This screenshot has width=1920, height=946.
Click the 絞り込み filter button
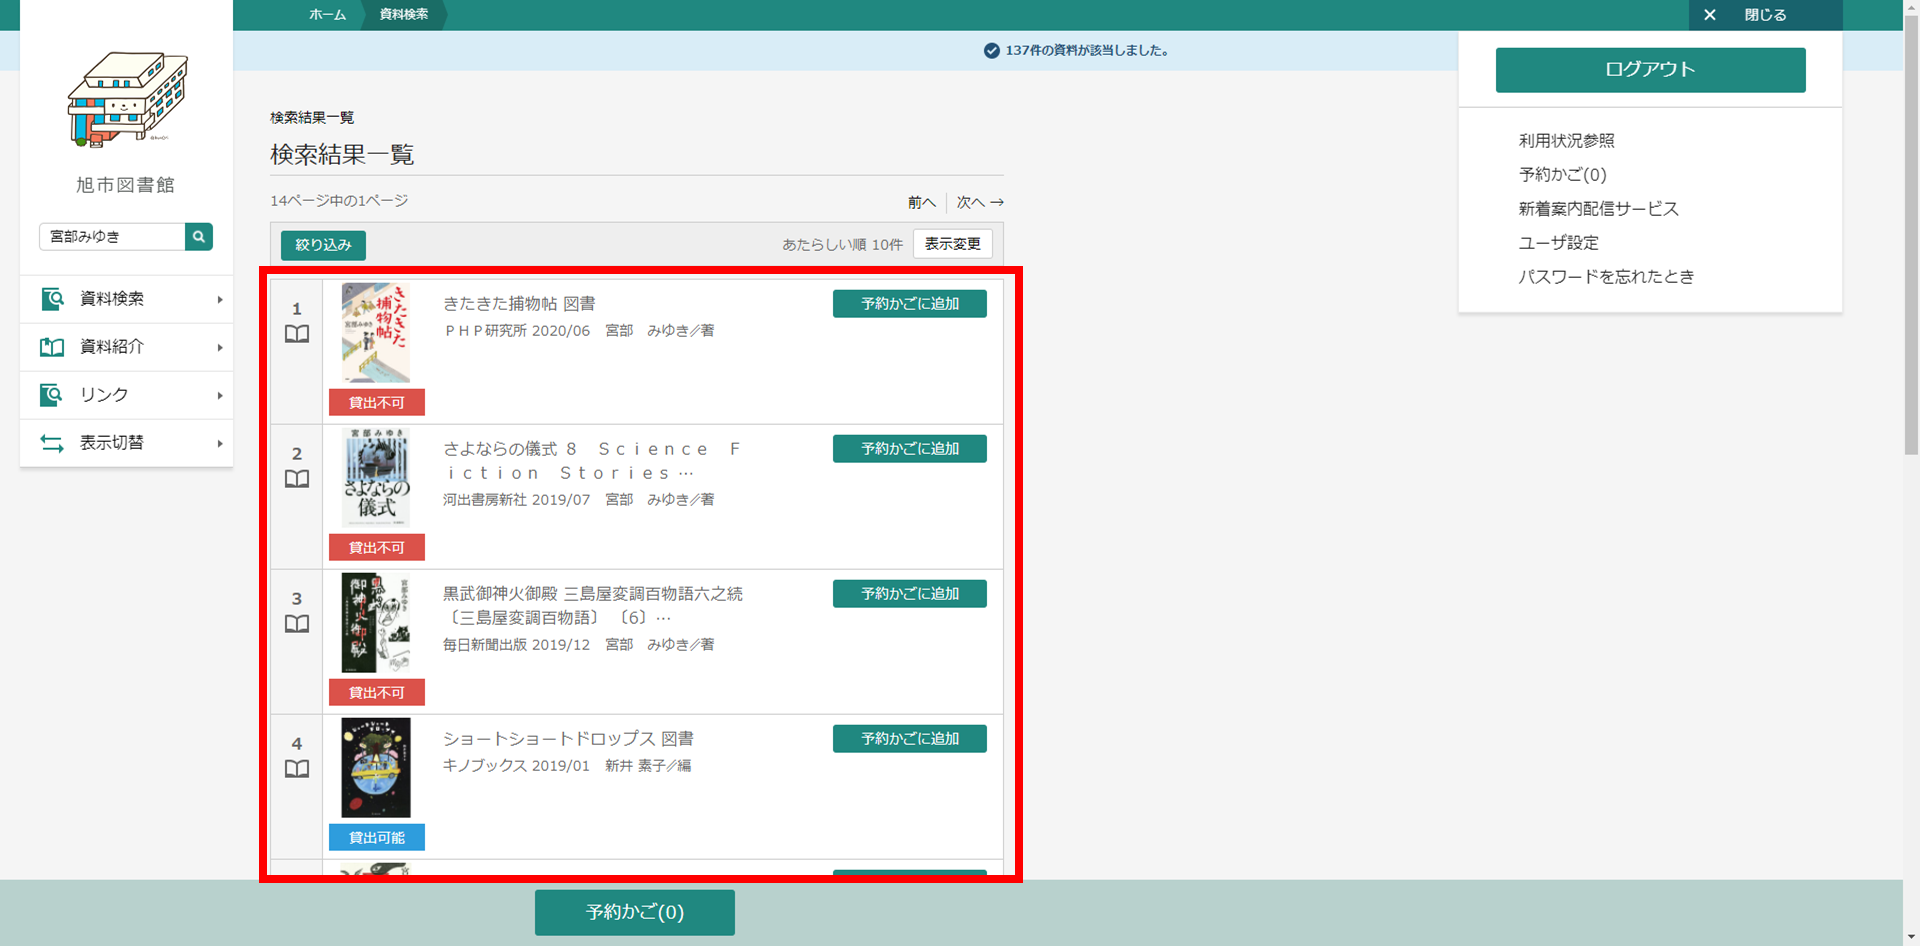click(323, 245)
